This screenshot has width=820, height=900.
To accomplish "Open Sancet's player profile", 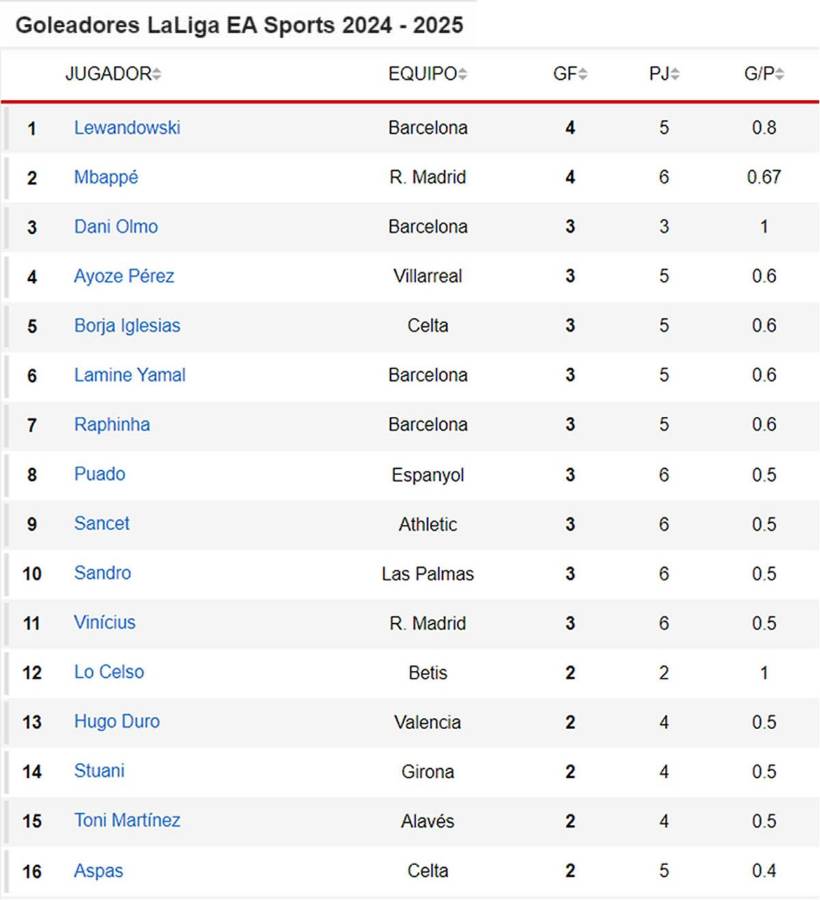I will [x=101, y=523].
